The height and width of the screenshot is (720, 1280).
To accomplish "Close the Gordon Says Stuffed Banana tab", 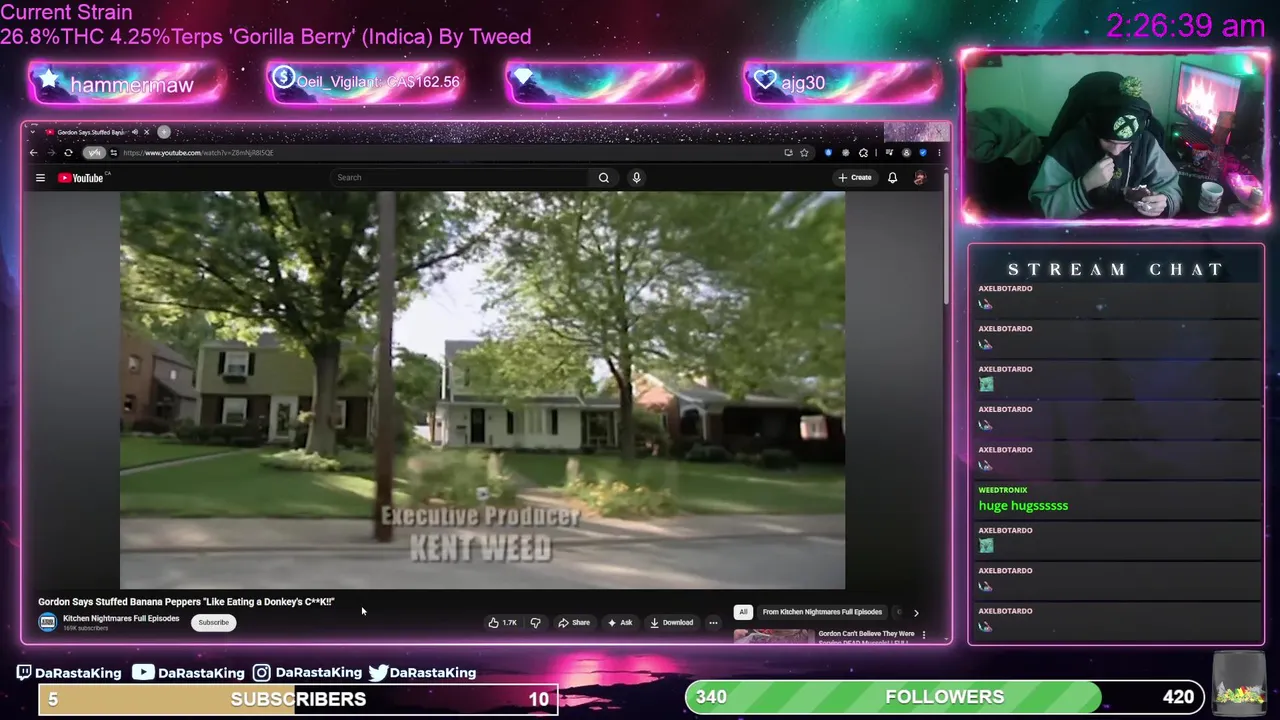I will 146,132.
